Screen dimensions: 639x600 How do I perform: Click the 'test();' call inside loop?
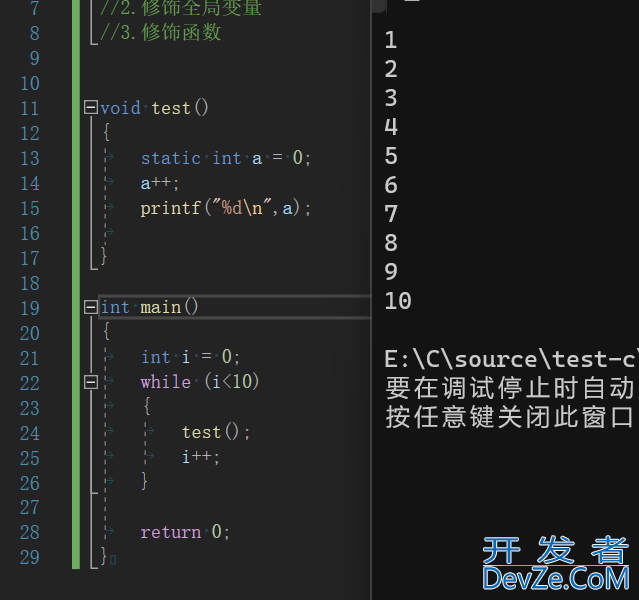216,432
